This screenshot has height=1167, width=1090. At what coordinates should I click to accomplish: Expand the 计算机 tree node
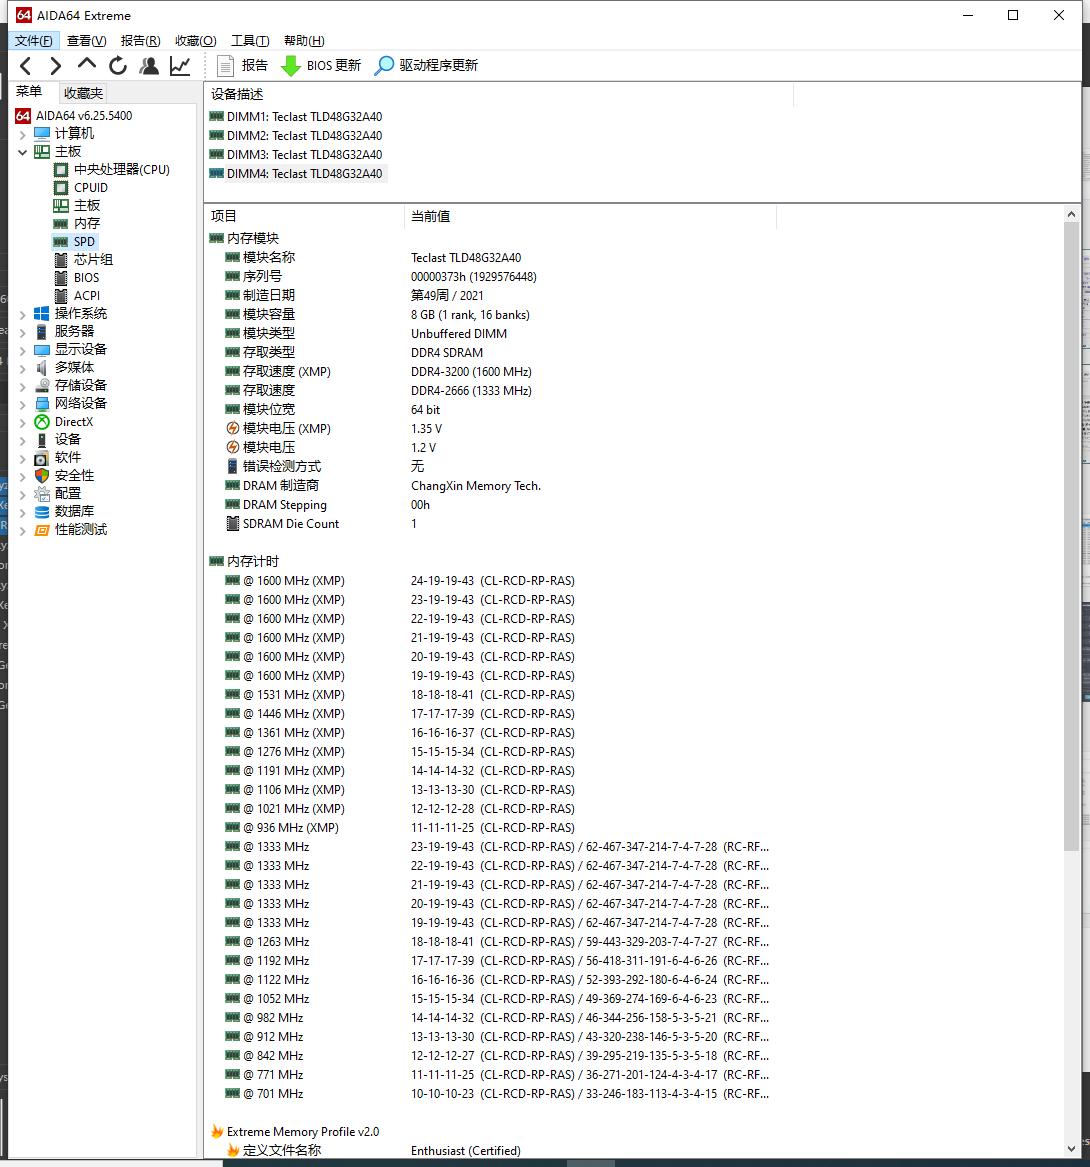(22, 134)
